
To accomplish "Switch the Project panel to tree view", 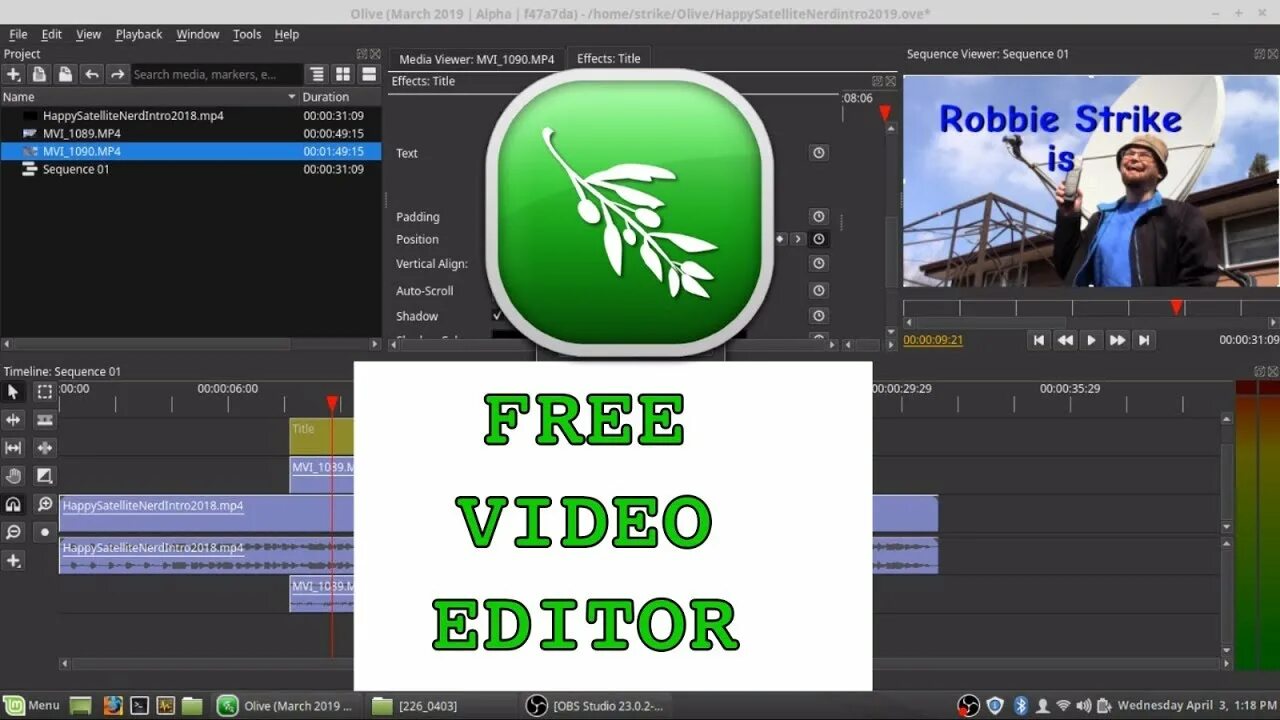I will [x=317, y=74].
